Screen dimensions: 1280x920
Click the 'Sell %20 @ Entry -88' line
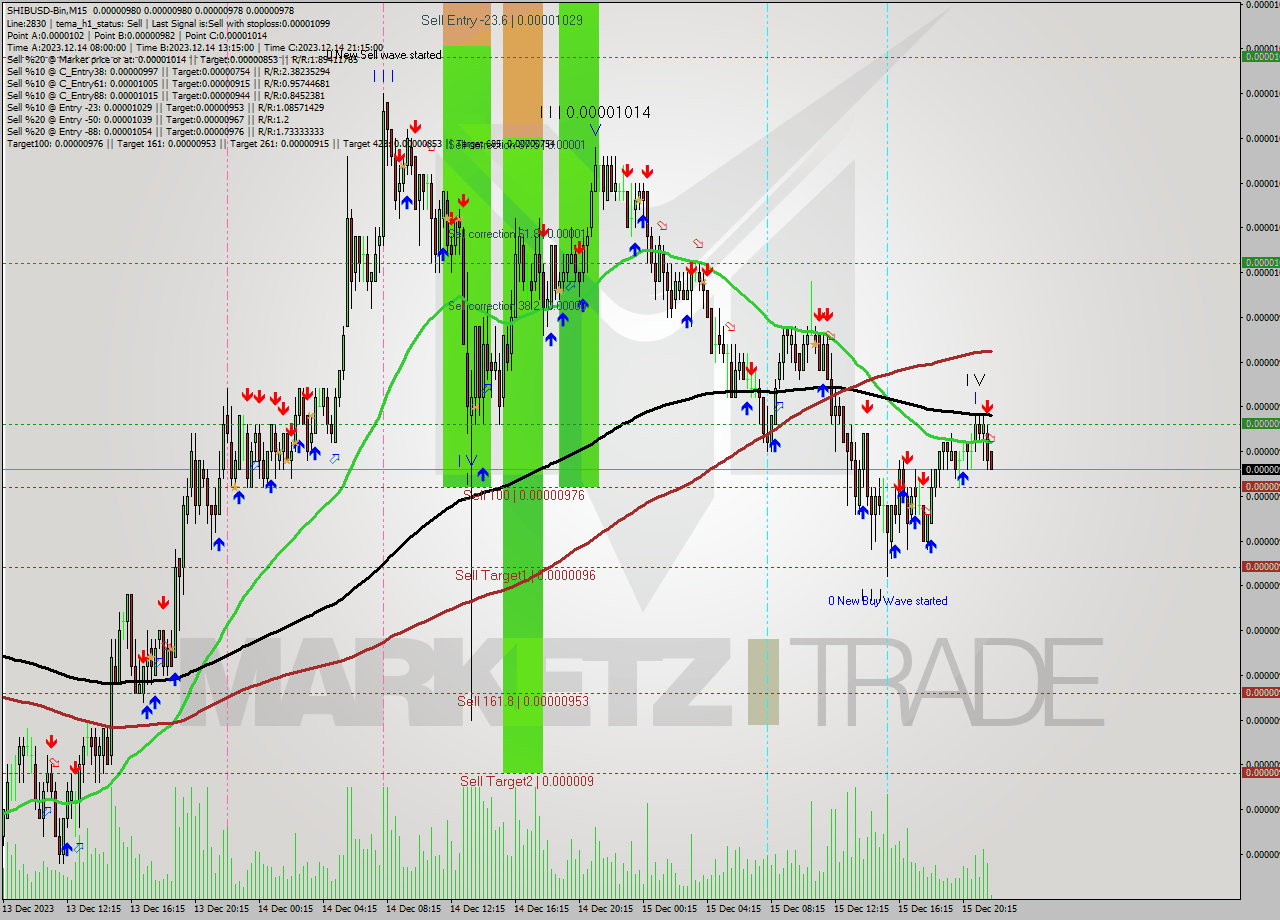click(165, 131)
